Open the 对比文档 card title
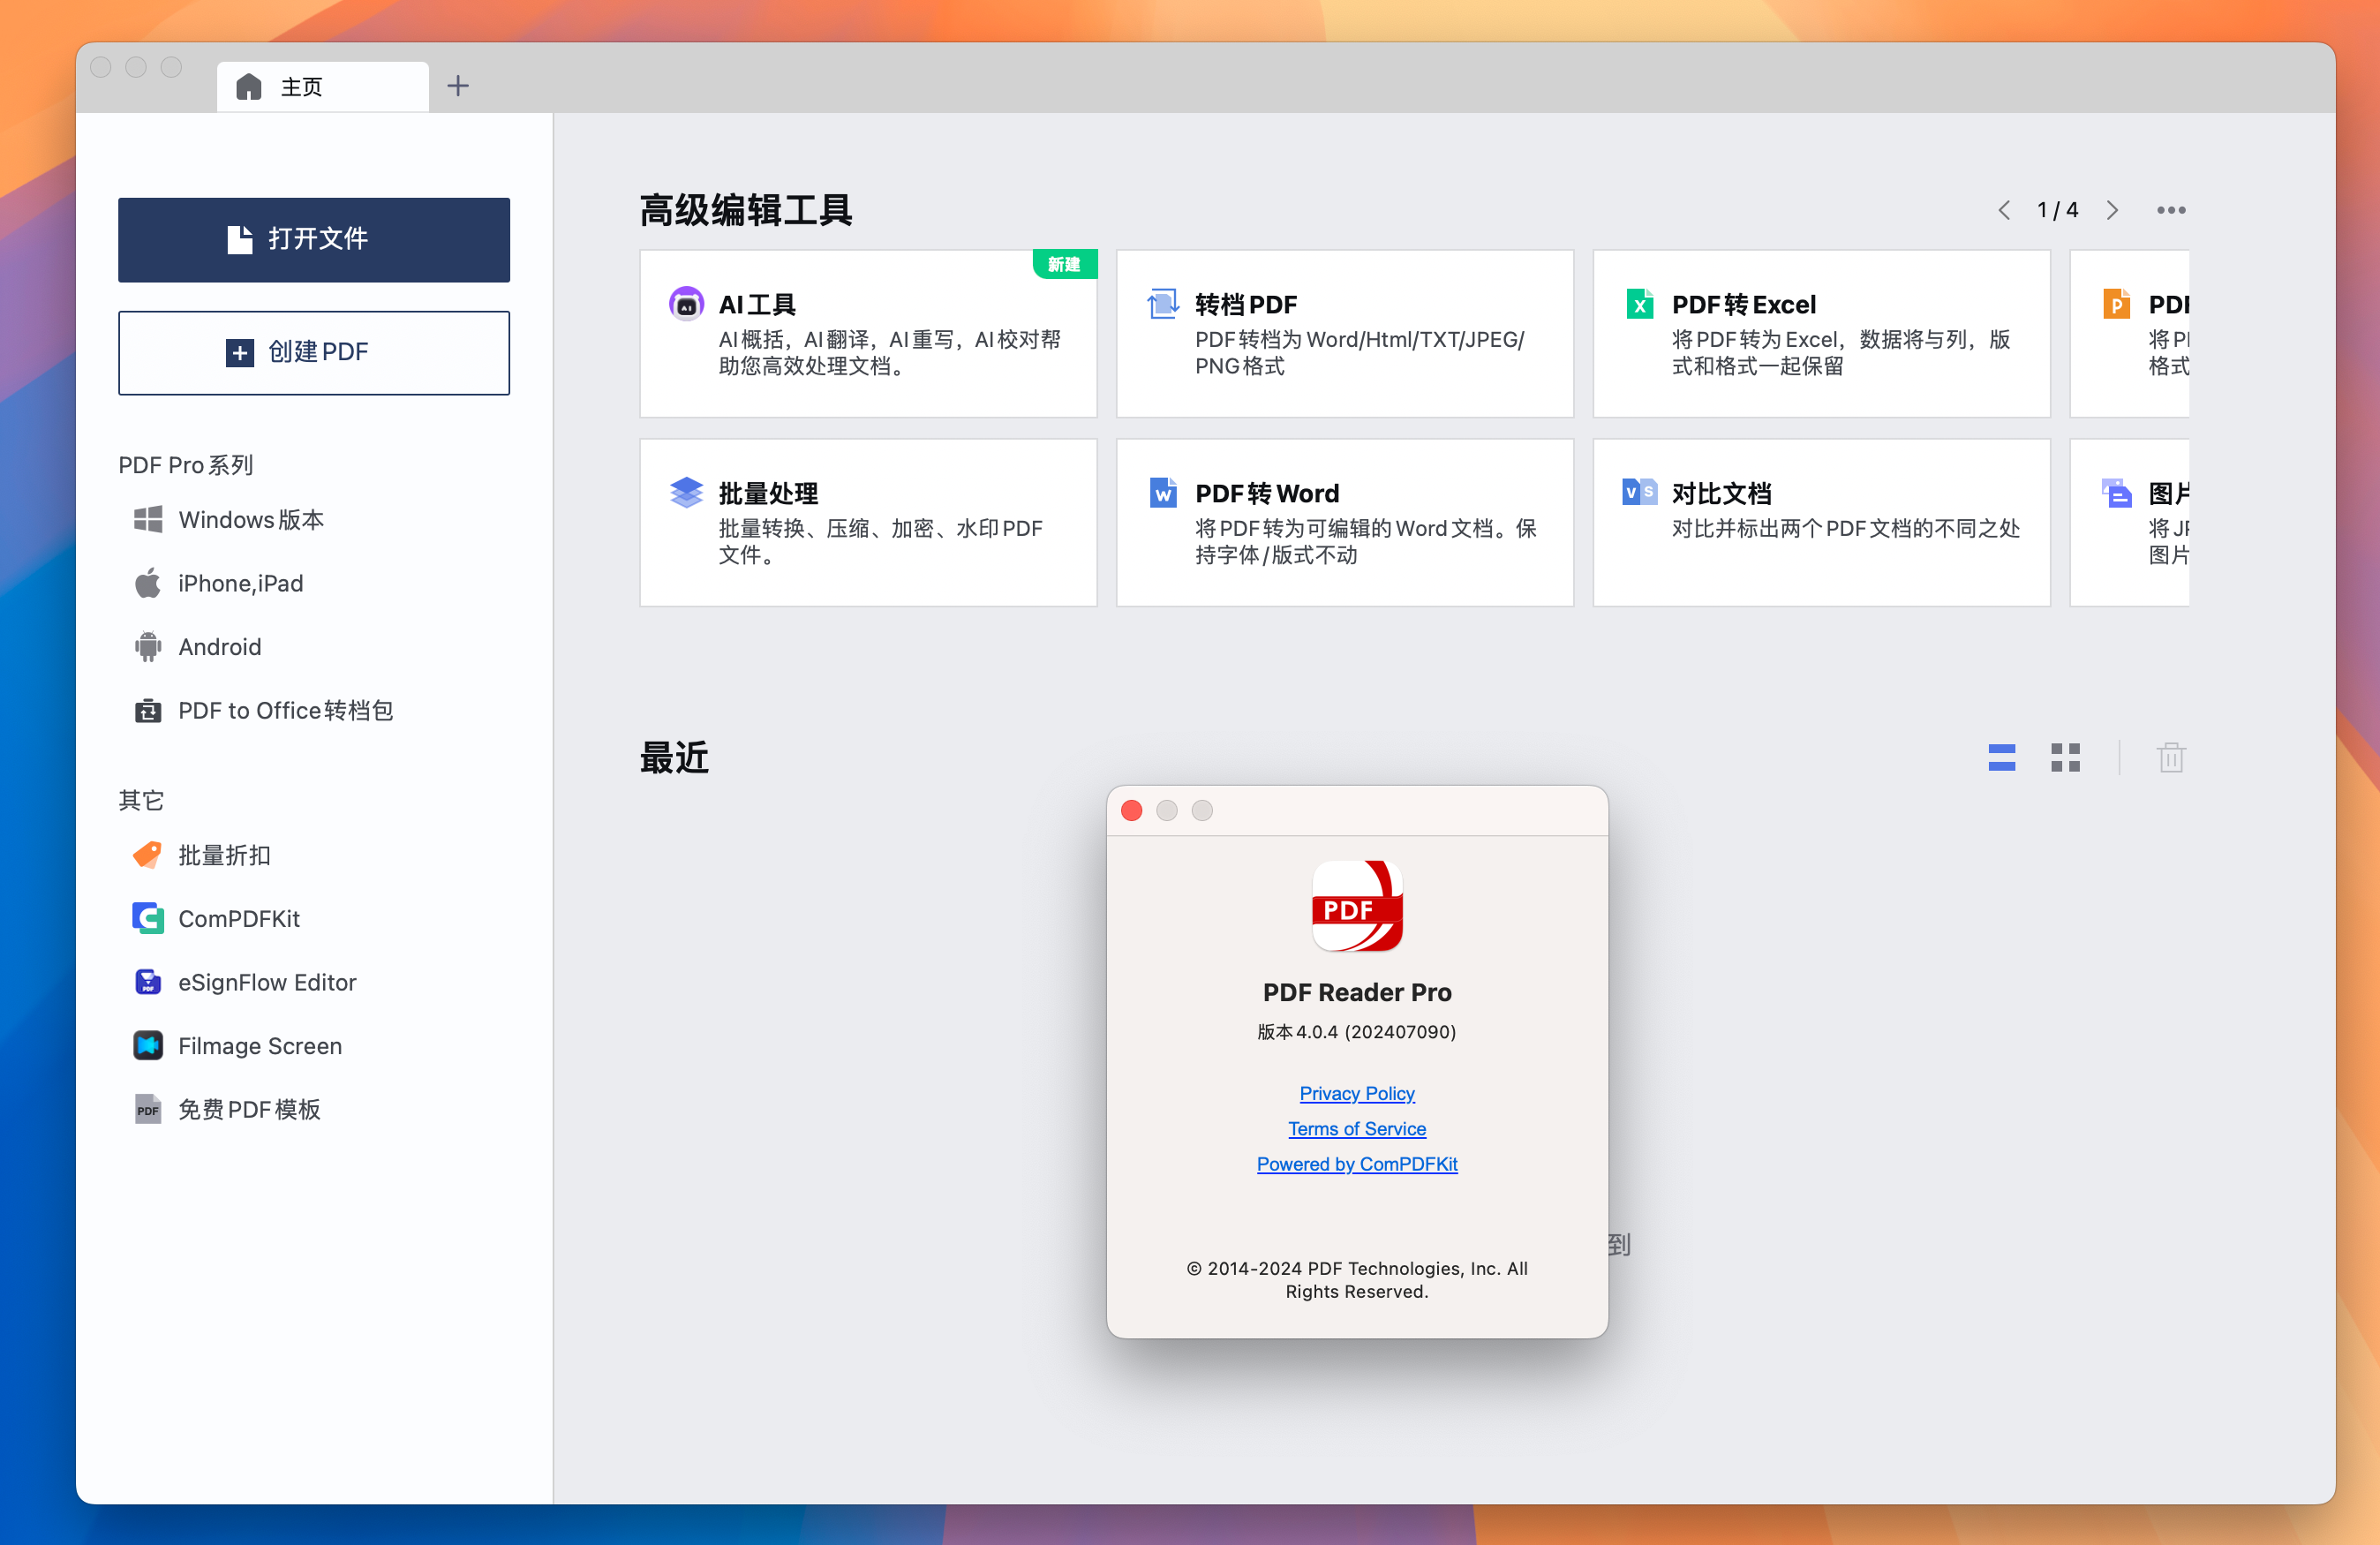2380x1545 pixels. (1721, 493)
